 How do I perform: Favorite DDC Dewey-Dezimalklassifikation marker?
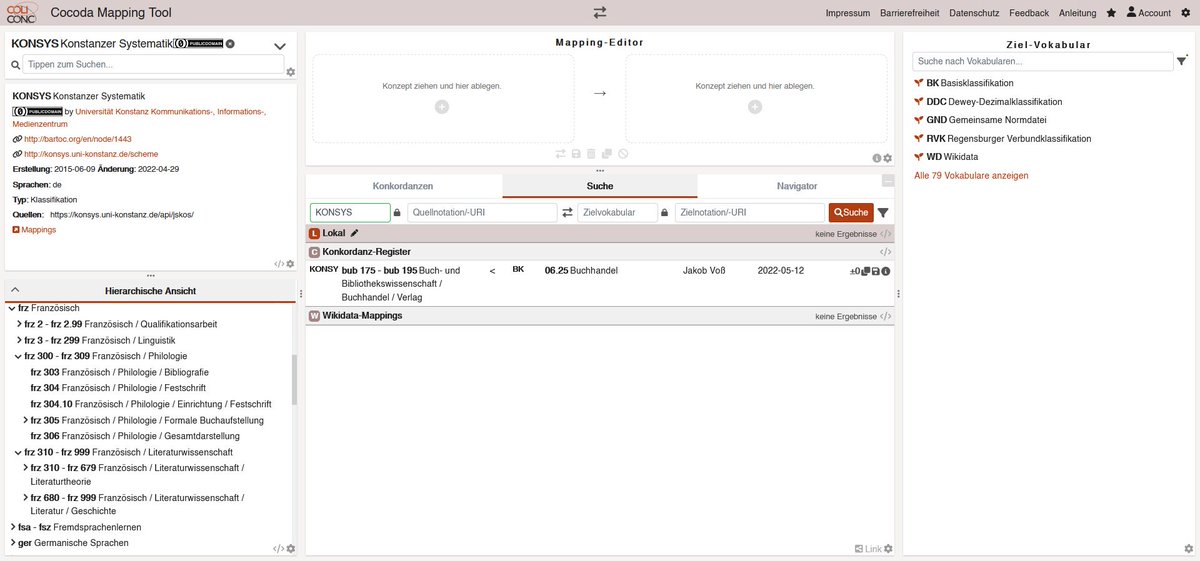pos(919,102)
